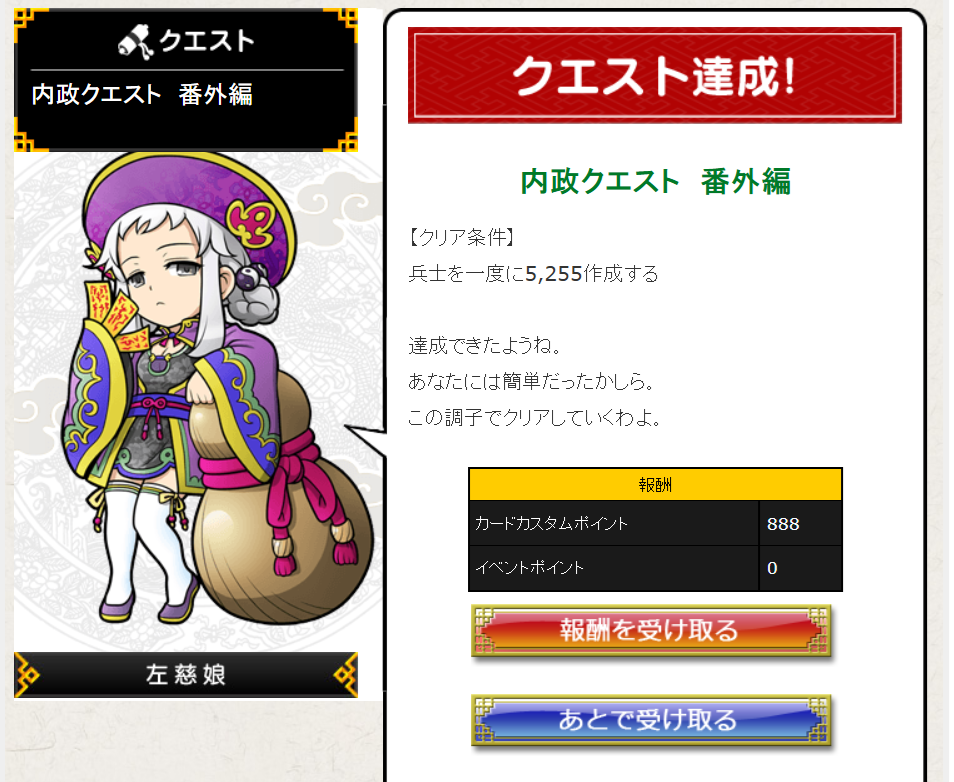Viewport: 954px width, 782px height.
Task: Click the 左慈娘 character name plate
Action: [186, 675]
